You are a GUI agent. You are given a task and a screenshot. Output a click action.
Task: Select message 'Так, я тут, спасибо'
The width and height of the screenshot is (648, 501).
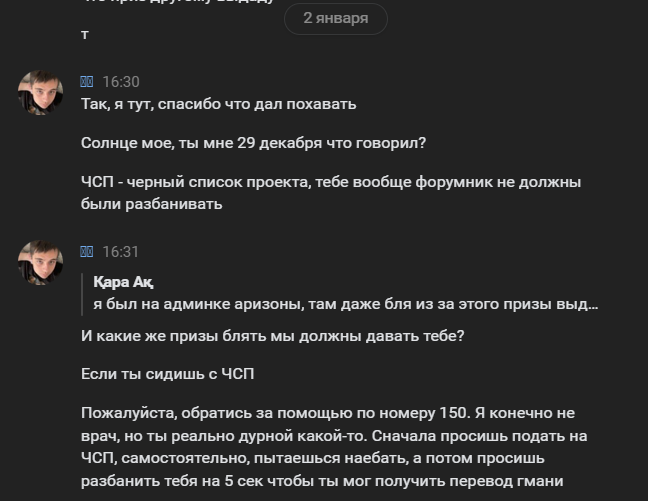[x=218, y=104]
